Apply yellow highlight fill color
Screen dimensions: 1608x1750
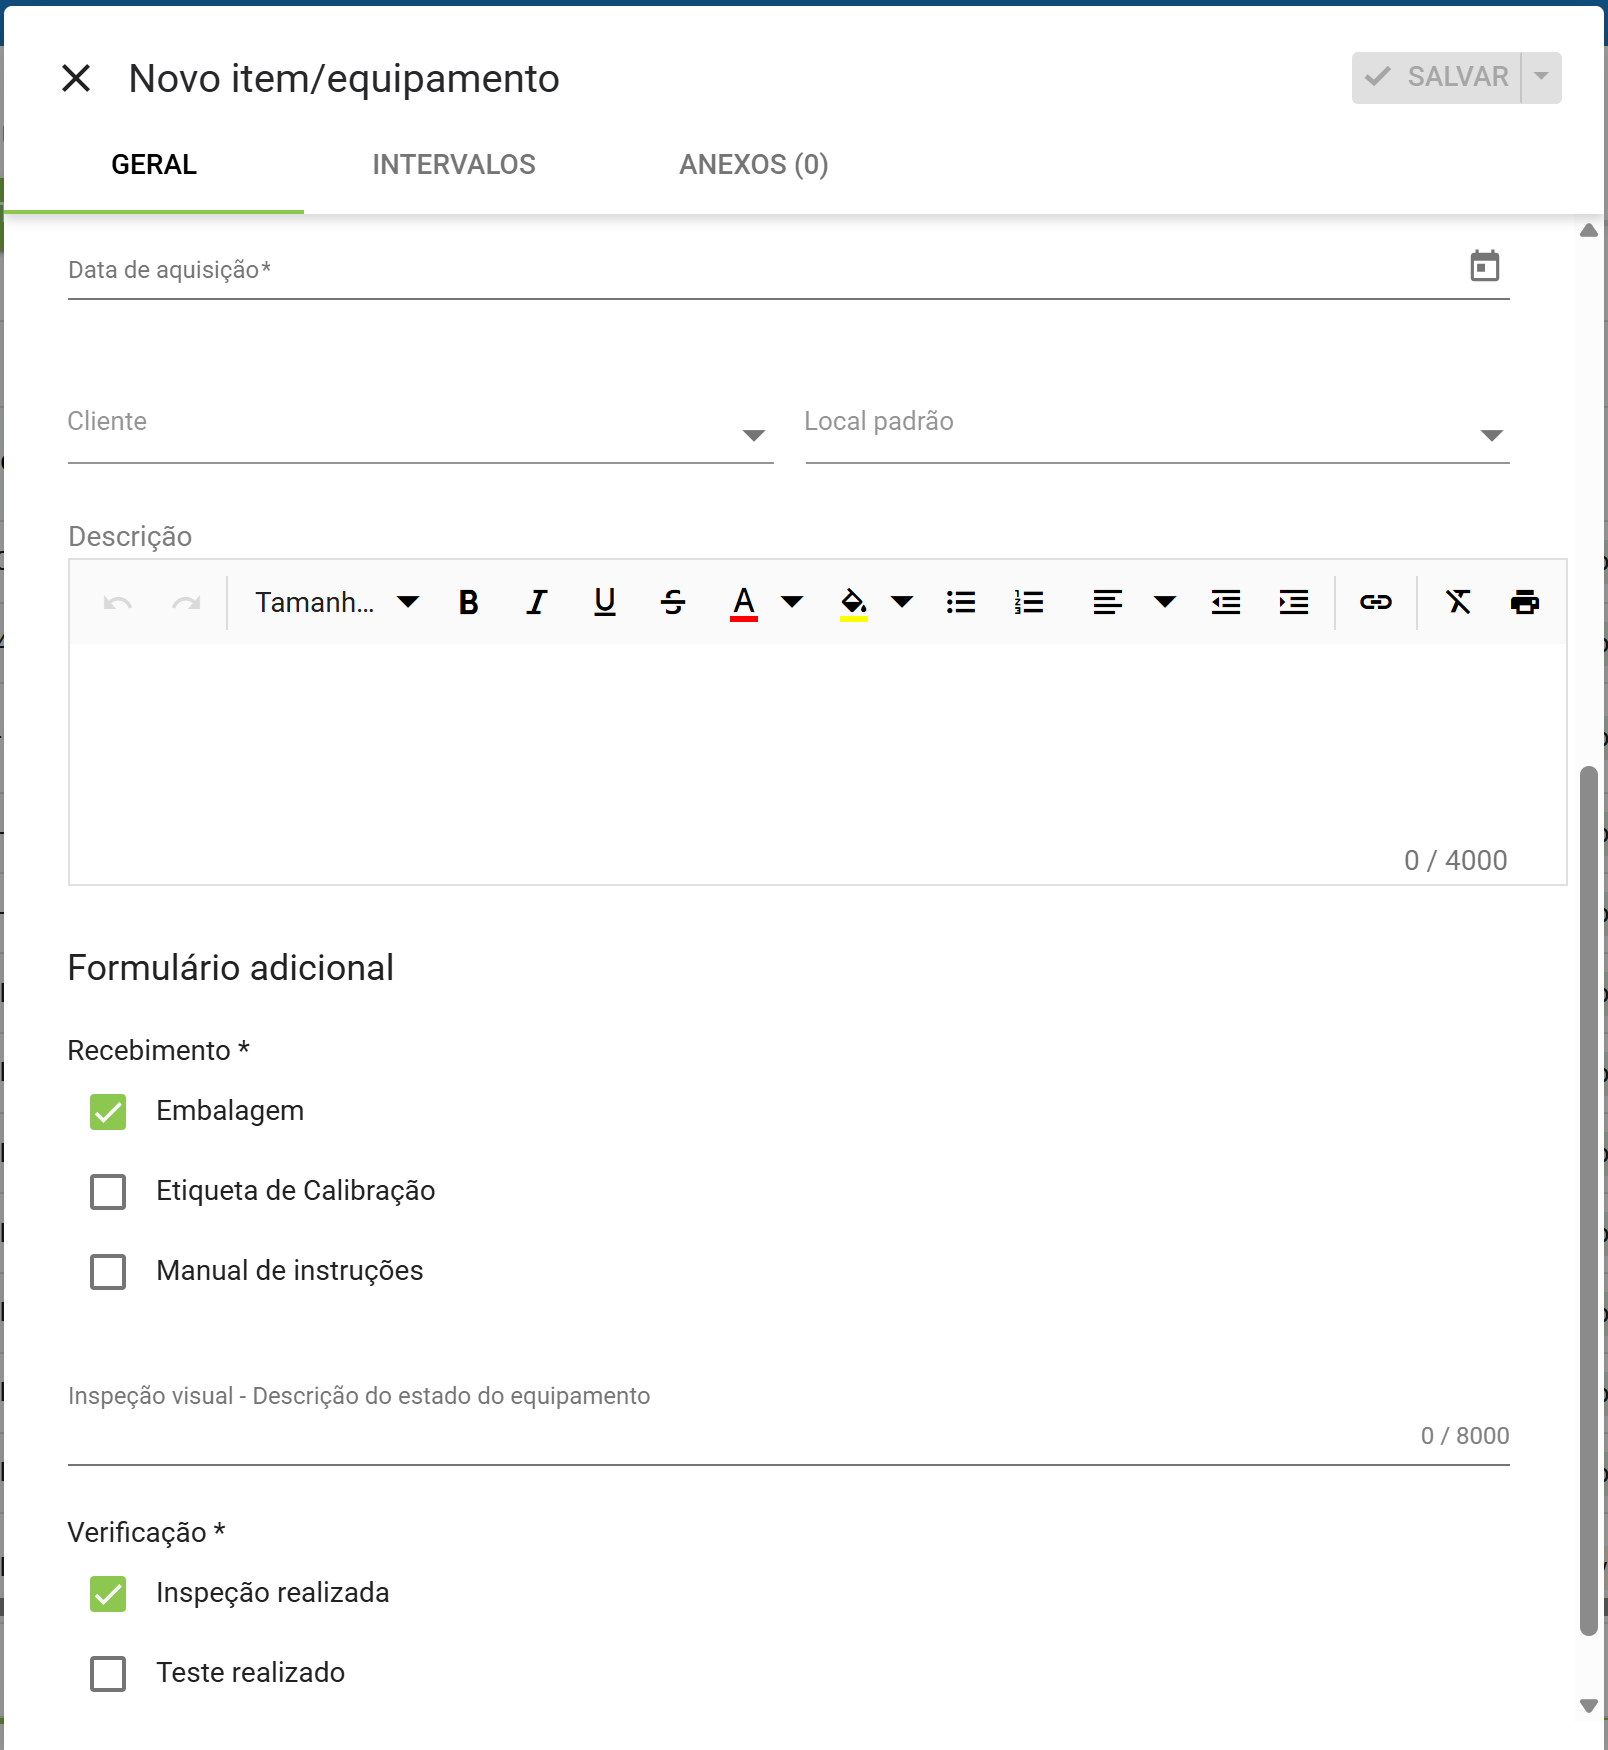click(854, 603)
